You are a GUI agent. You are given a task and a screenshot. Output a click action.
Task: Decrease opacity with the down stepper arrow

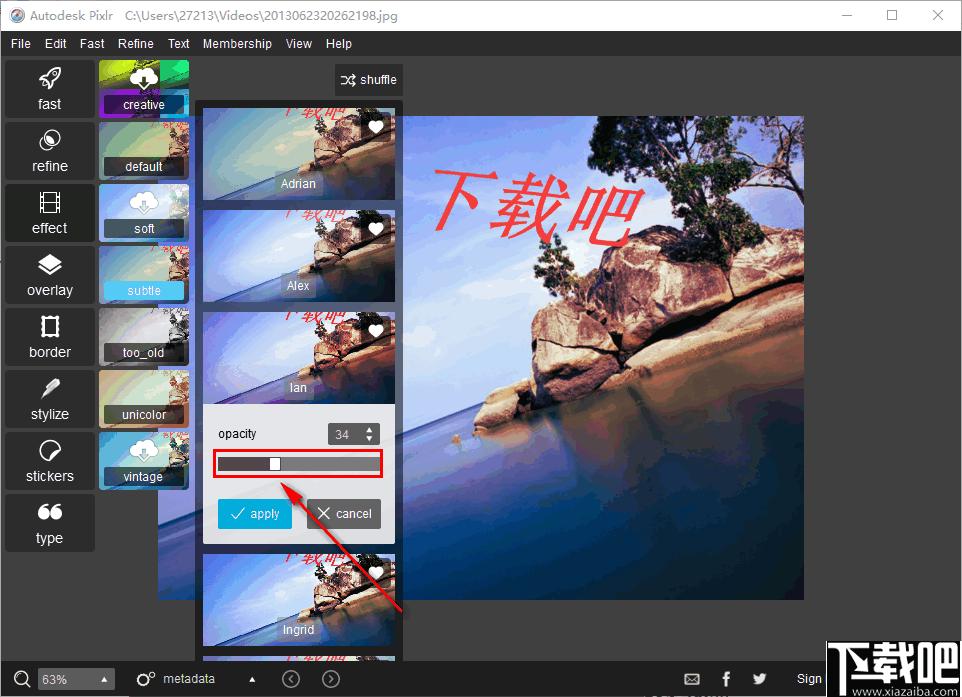tap(369, 438)
